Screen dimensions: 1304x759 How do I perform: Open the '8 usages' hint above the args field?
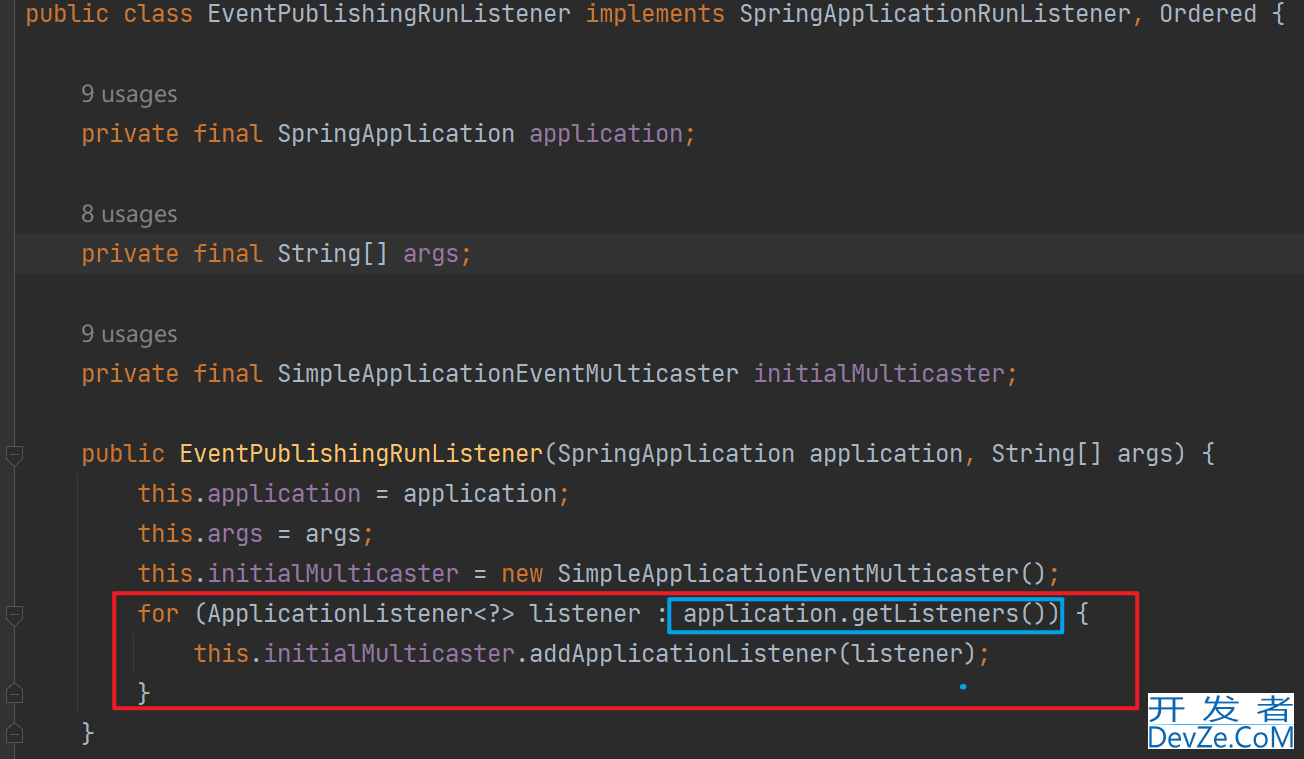(129, 214)
